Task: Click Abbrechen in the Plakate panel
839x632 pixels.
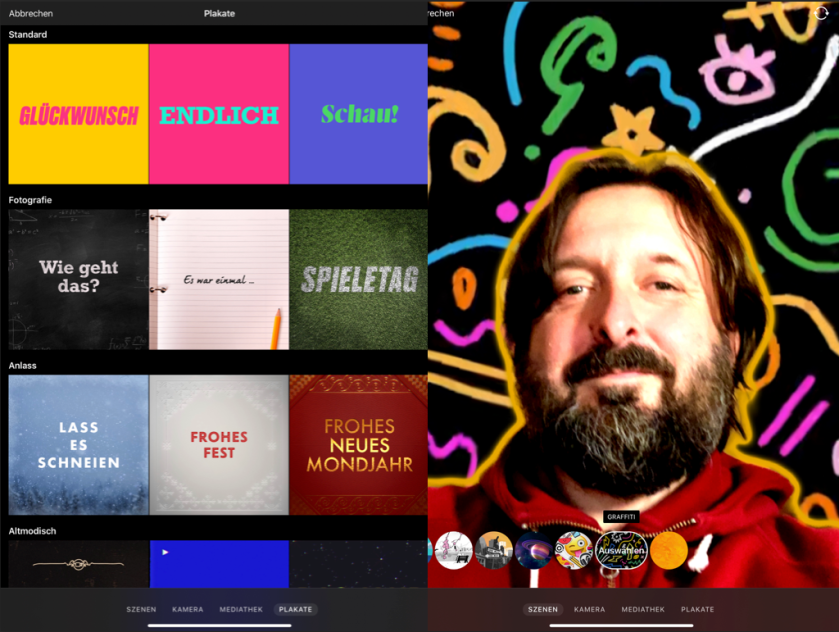Action: (31, 14)
